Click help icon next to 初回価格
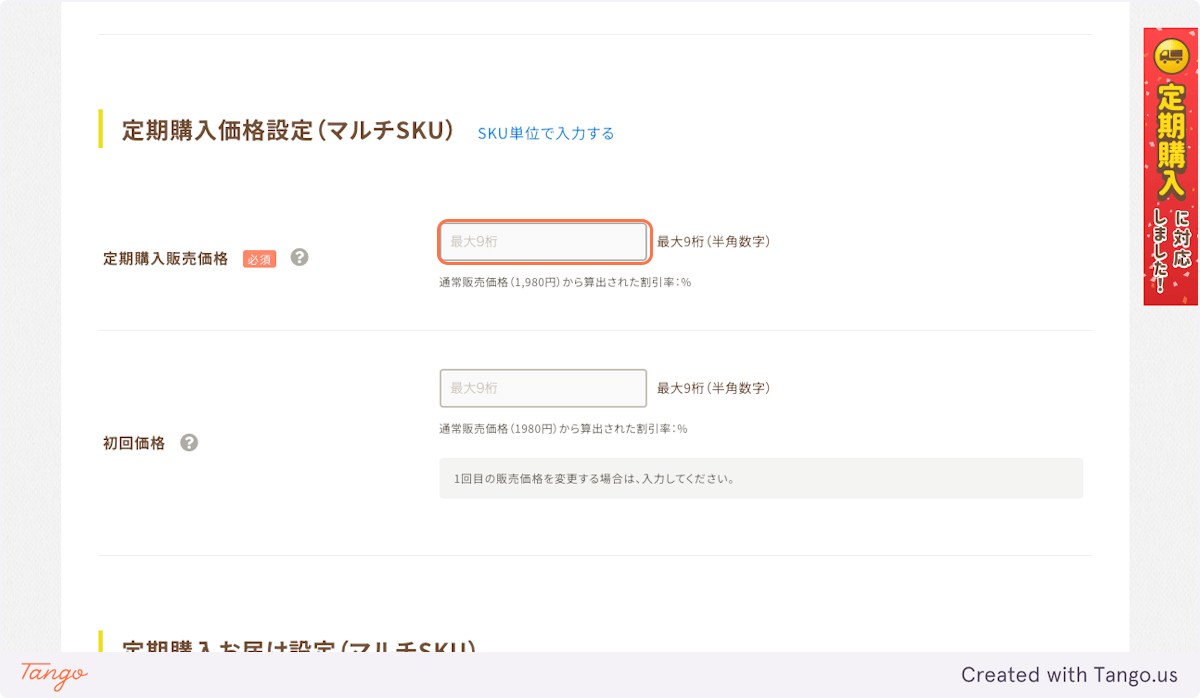1200x698 pixels. (x=189, y=442)
